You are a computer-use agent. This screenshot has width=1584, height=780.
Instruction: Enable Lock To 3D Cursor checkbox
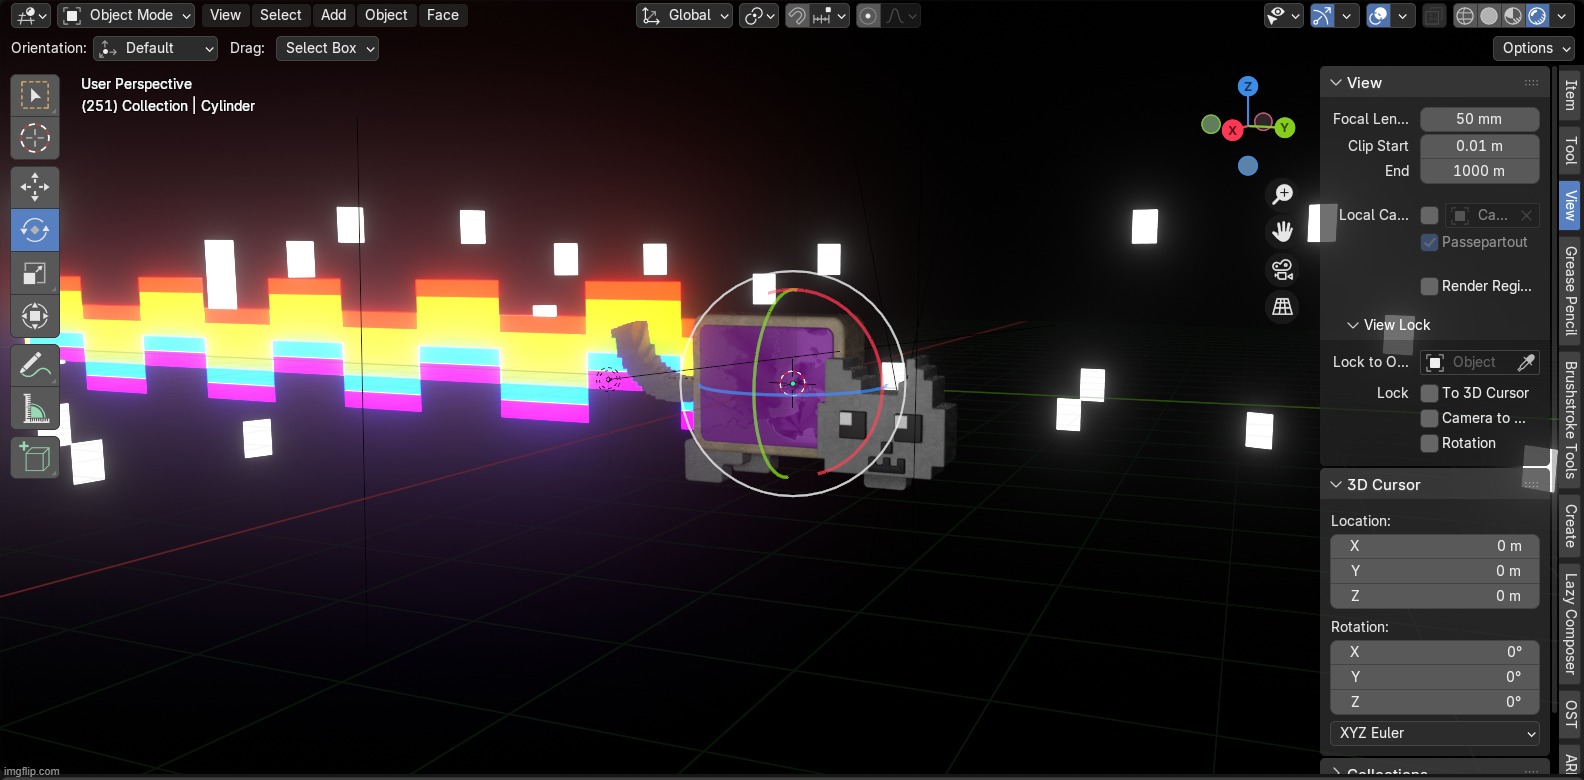[x=1430, y=393]
